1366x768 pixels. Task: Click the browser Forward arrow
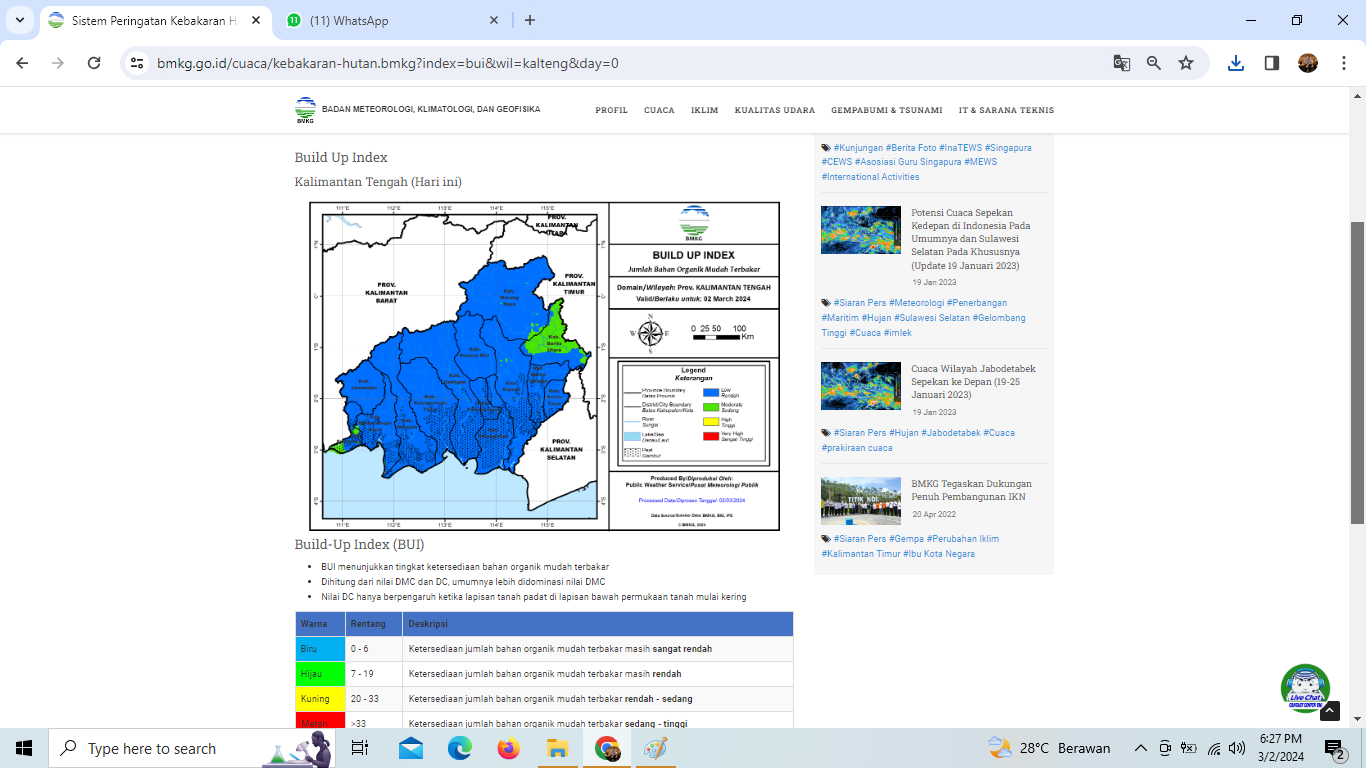click(58, 63)
